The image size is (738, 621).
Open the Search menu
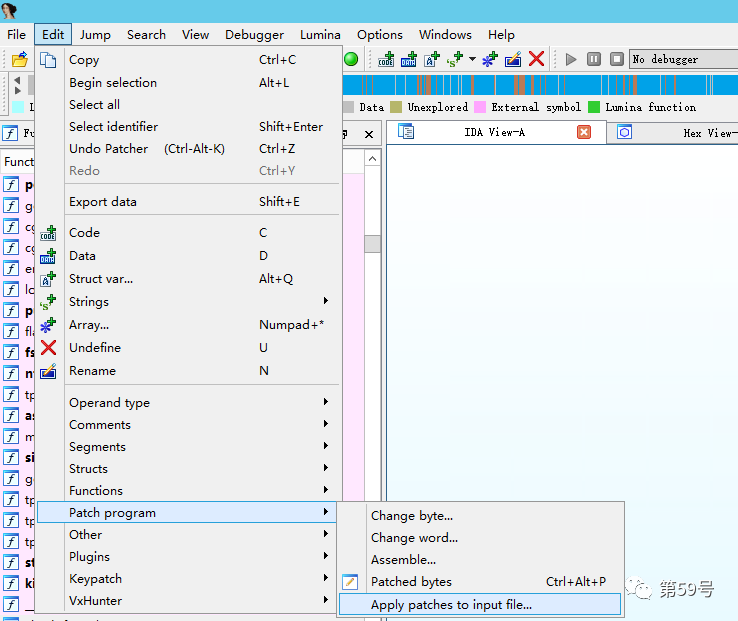(146, 35)
